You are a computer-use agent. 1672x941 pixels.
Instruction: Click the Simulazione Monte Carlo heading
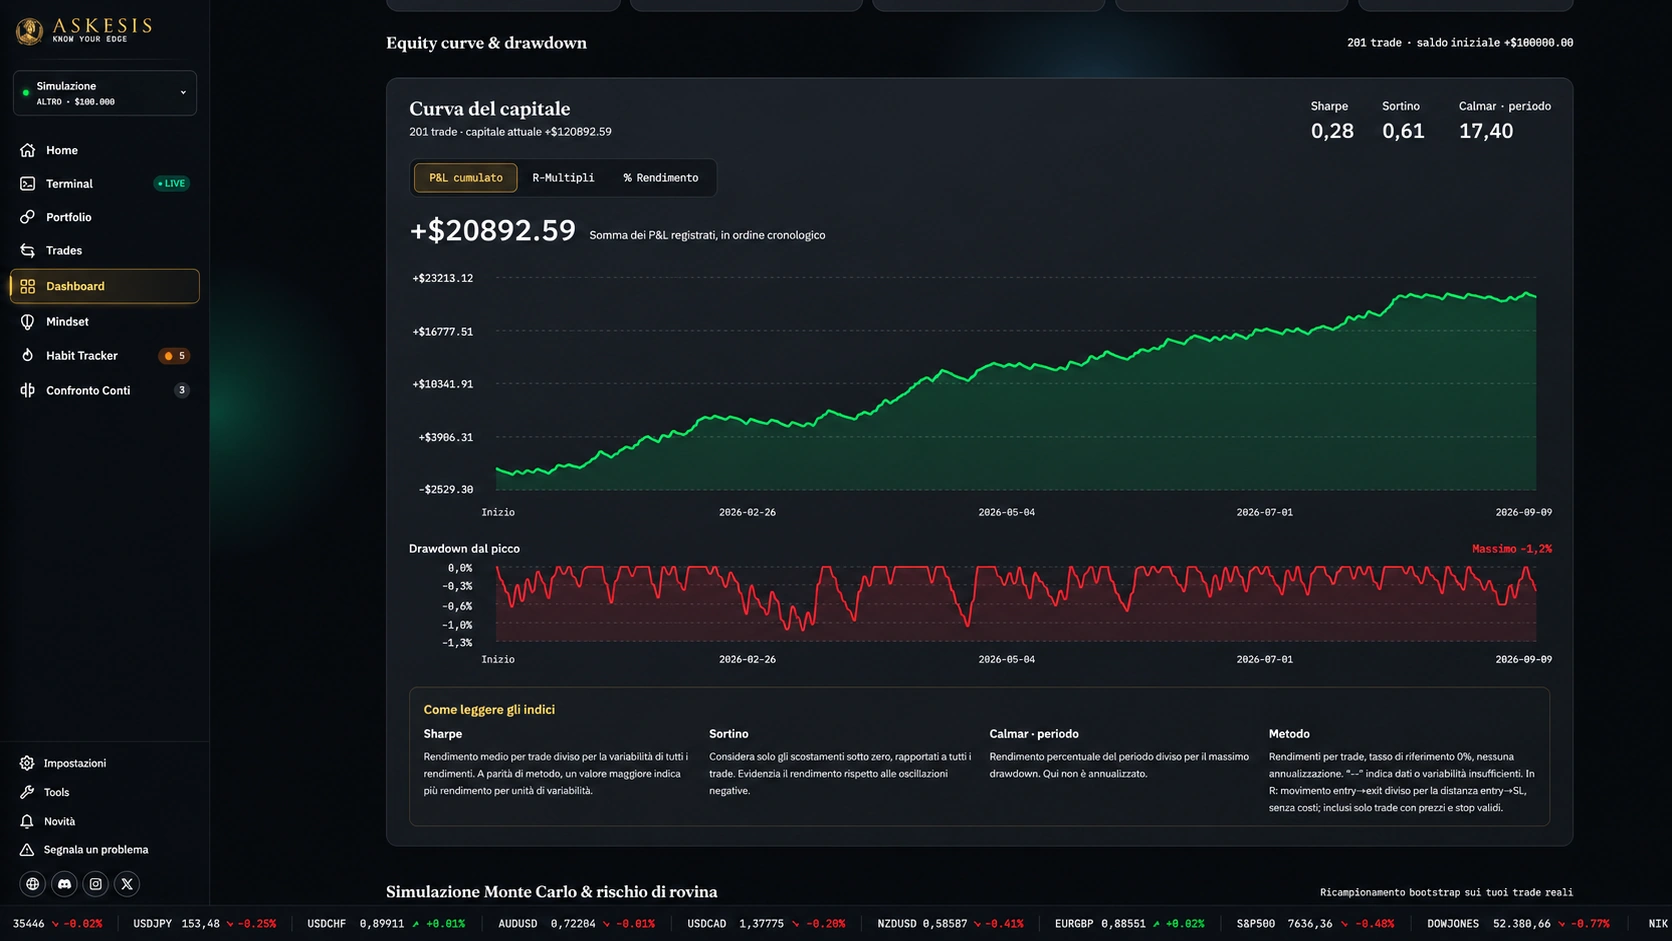pyautogui.click(x=552, y=892)
